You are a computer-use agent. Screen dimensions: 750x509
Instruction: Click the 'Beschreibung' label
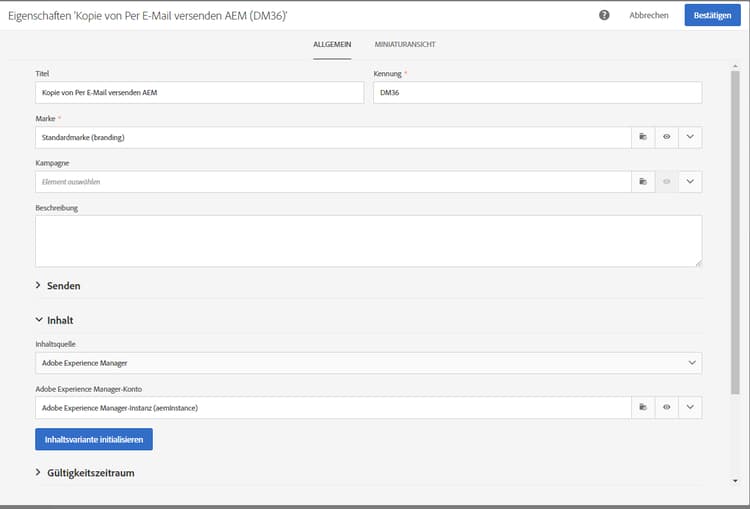56,208
